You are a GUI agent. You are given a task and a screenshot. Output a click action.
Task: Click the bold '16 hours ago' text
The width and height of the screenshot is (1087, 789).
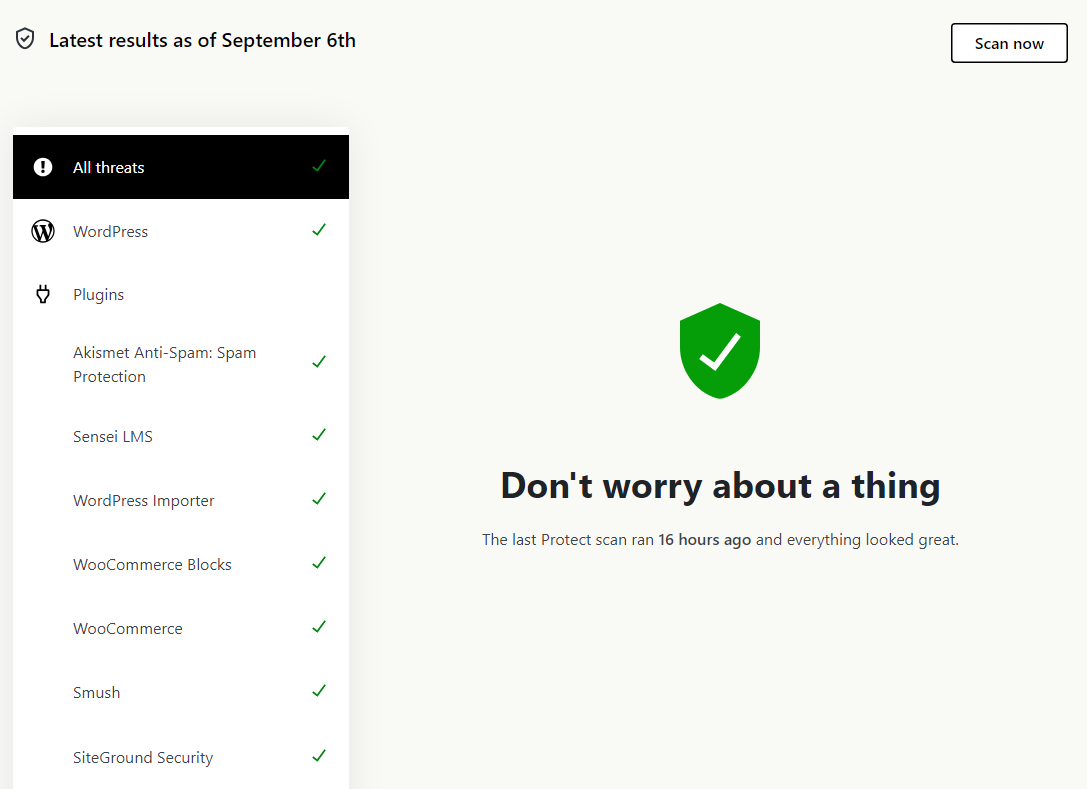point(704,539)
